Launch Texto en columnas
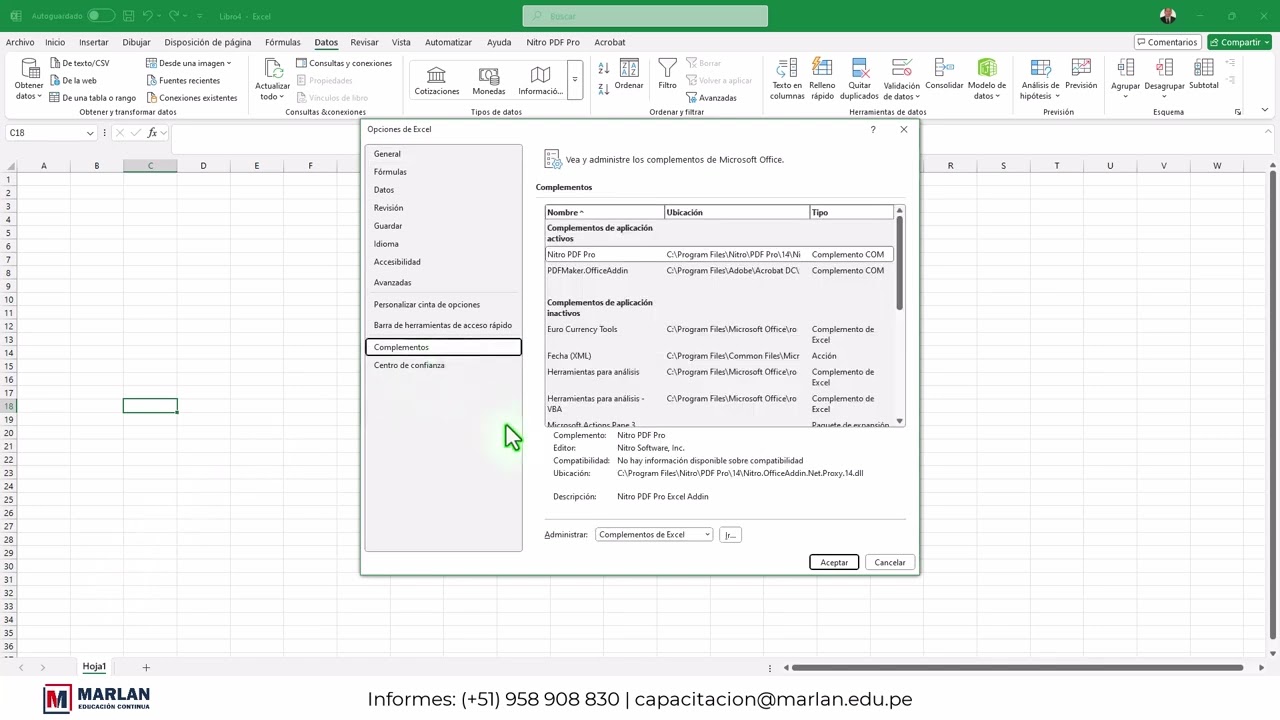 (x=787, y=78)
